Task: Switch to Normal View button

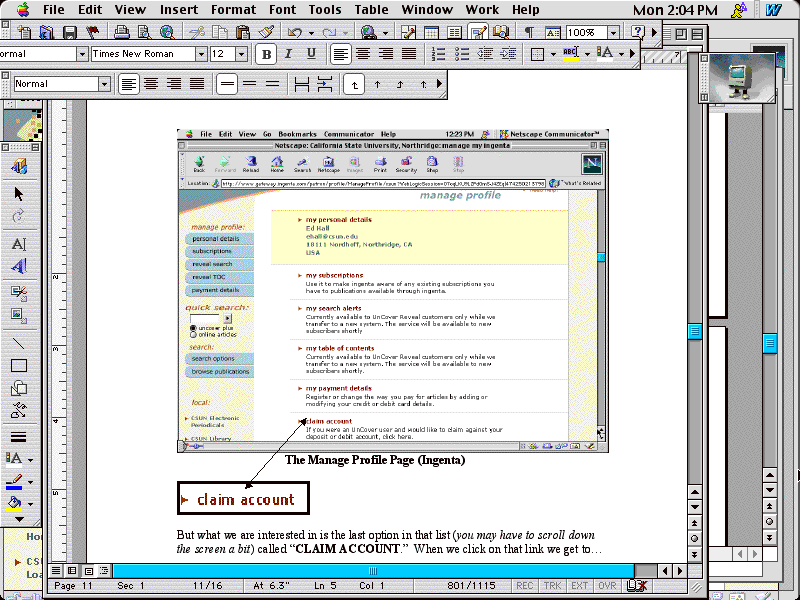Action: 56,570
